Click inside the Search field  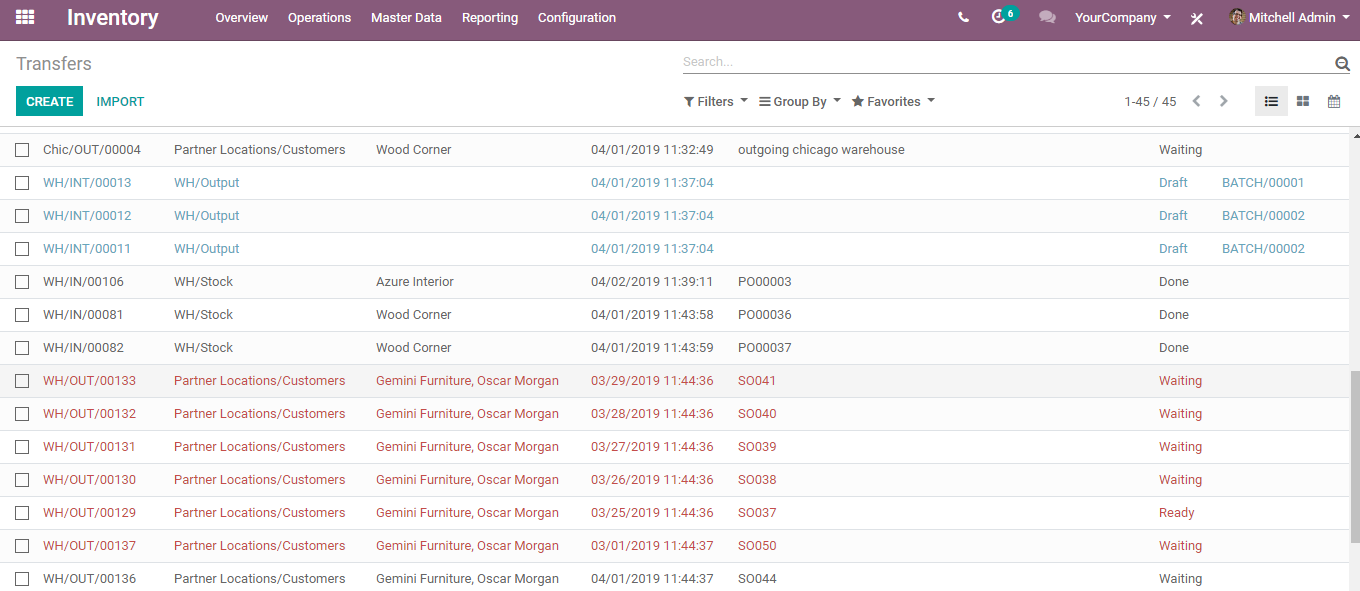click(1000, 62)
